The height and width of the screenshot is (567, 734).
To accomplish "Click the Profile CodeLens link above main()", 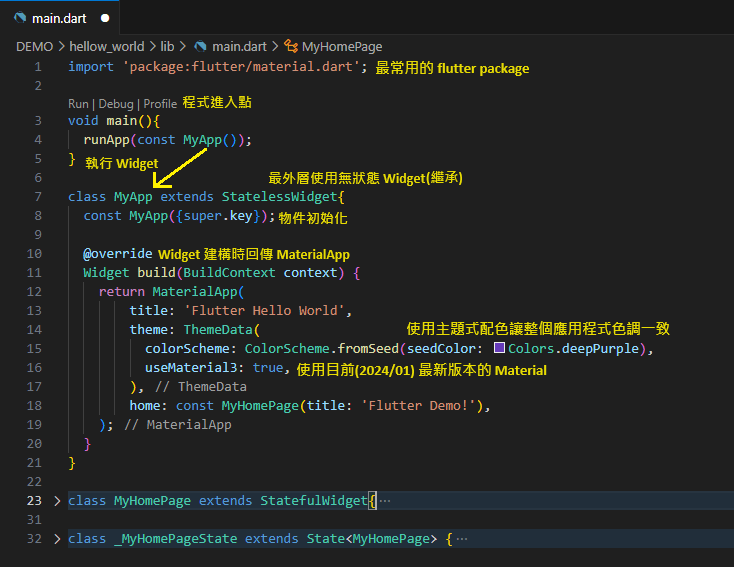I will click(x=160, y=104).
